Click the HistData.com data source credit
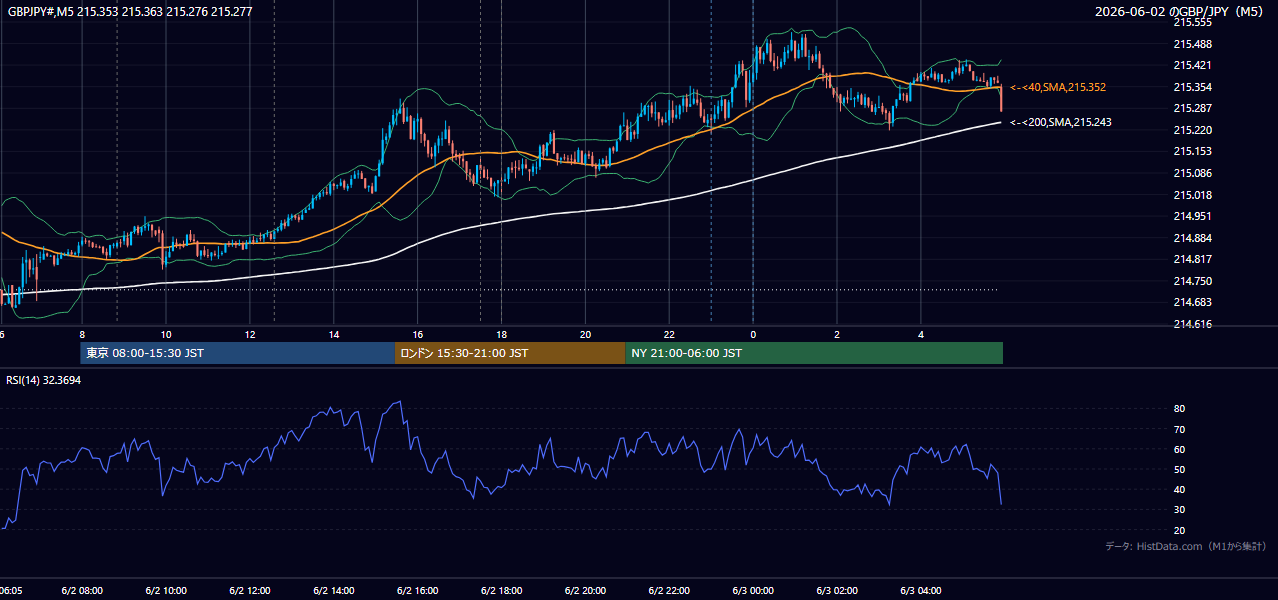Viewport: 1278px width, 600px height. coord(1186,546)
